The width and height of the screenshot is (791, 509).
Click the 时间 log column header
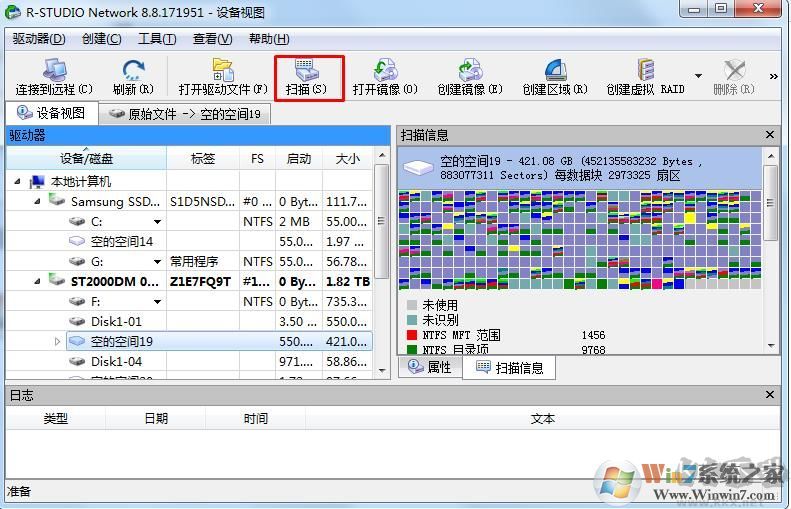tap(255, 418)
